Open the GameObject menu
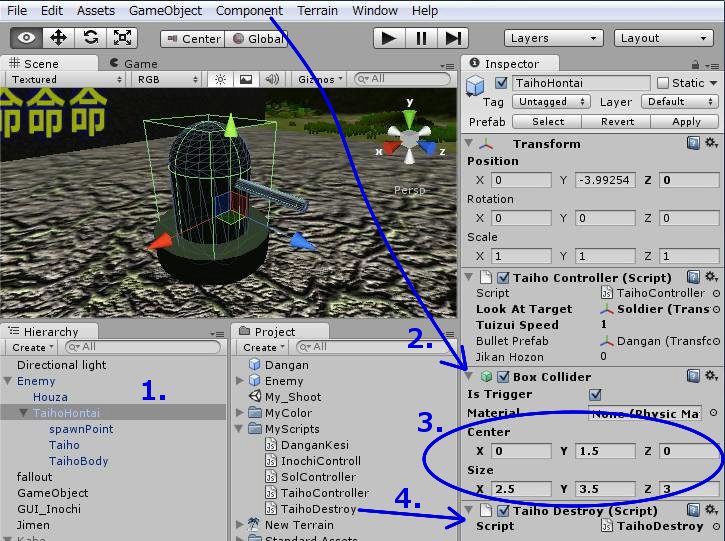The width and height of the screenshot is (725, 541). [165, 10]
